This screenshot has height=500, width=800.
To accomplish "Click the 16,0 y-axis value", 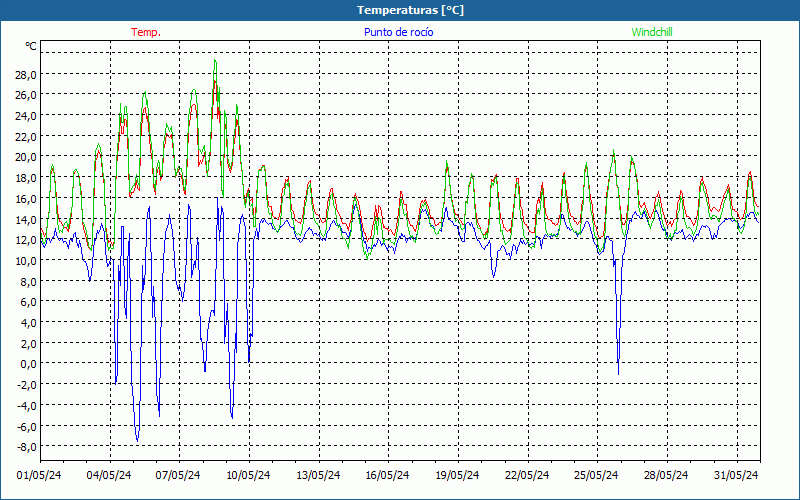I will pos(26,198).
